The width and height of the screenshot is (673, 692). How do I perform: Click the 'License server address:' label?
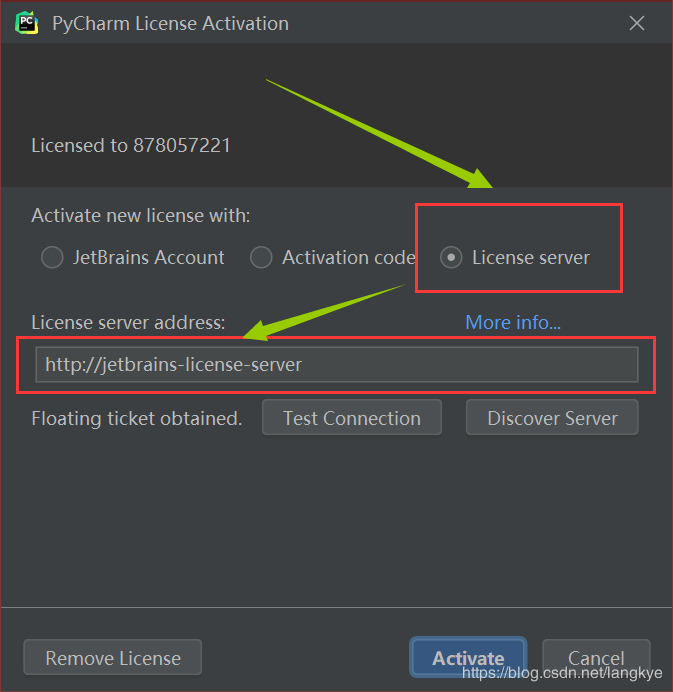tap(128, 323)
